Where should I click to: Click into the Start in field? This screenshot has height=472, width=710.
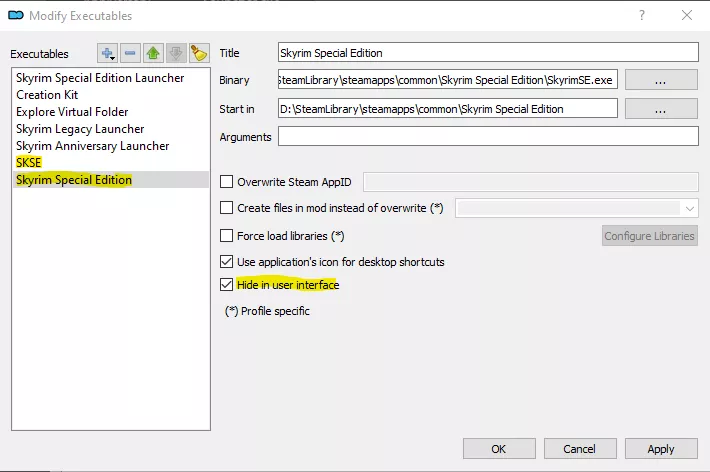coord(448,109)
